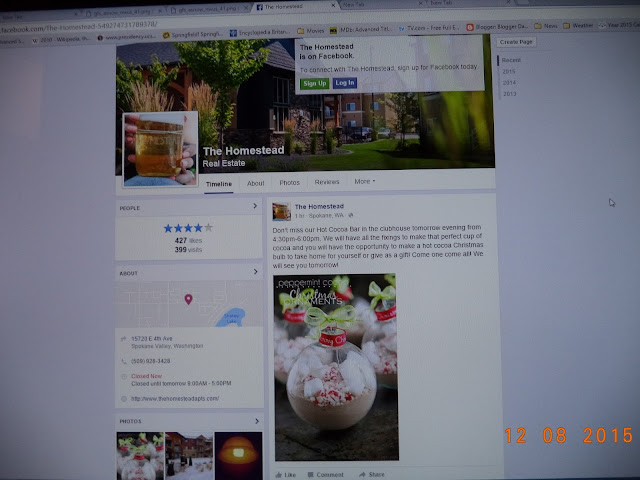640x480 pixels.
Task: Close The Homestead browser tab
Action: 333,5
